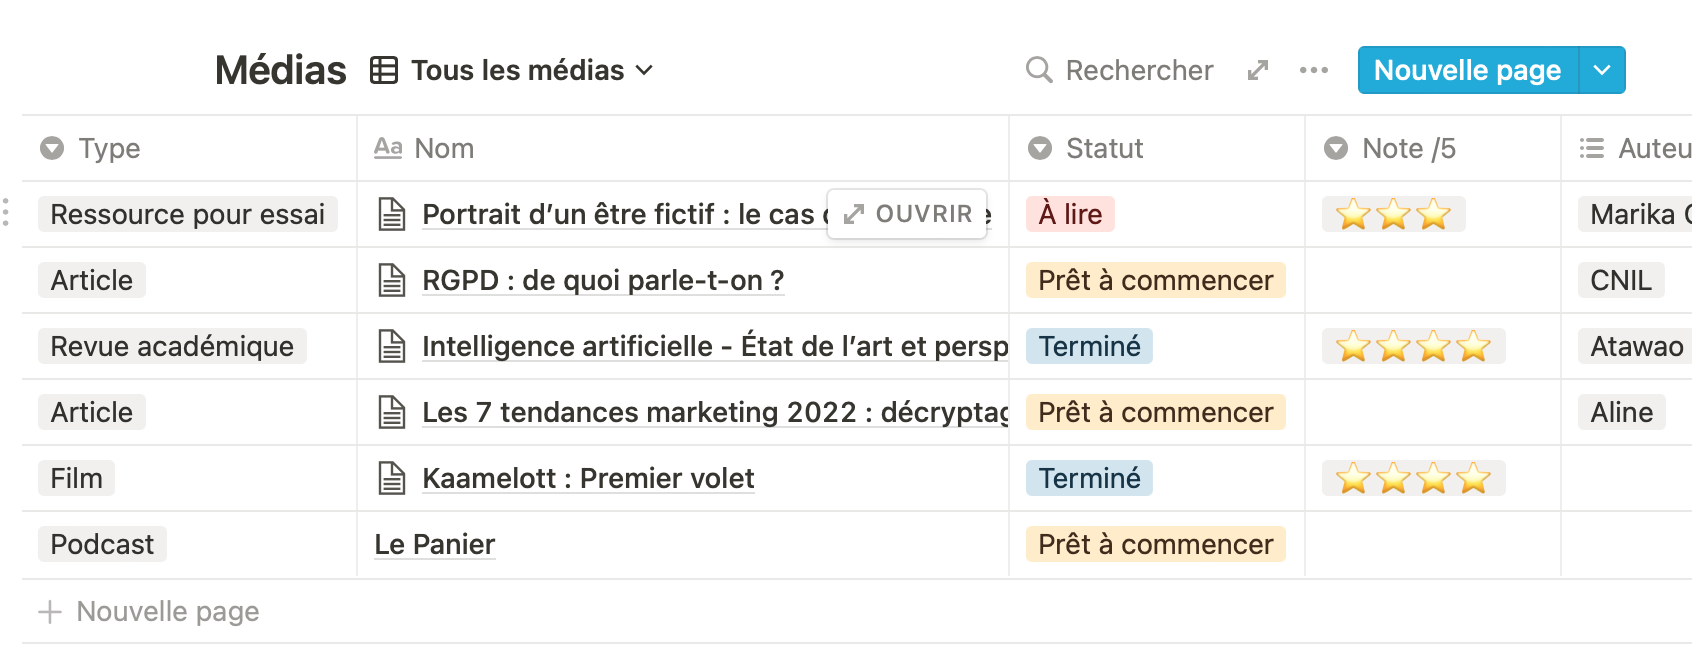Open the three-dots options menu
The width and height of the screenshot is (1692, 652).
pos(1314,70)
